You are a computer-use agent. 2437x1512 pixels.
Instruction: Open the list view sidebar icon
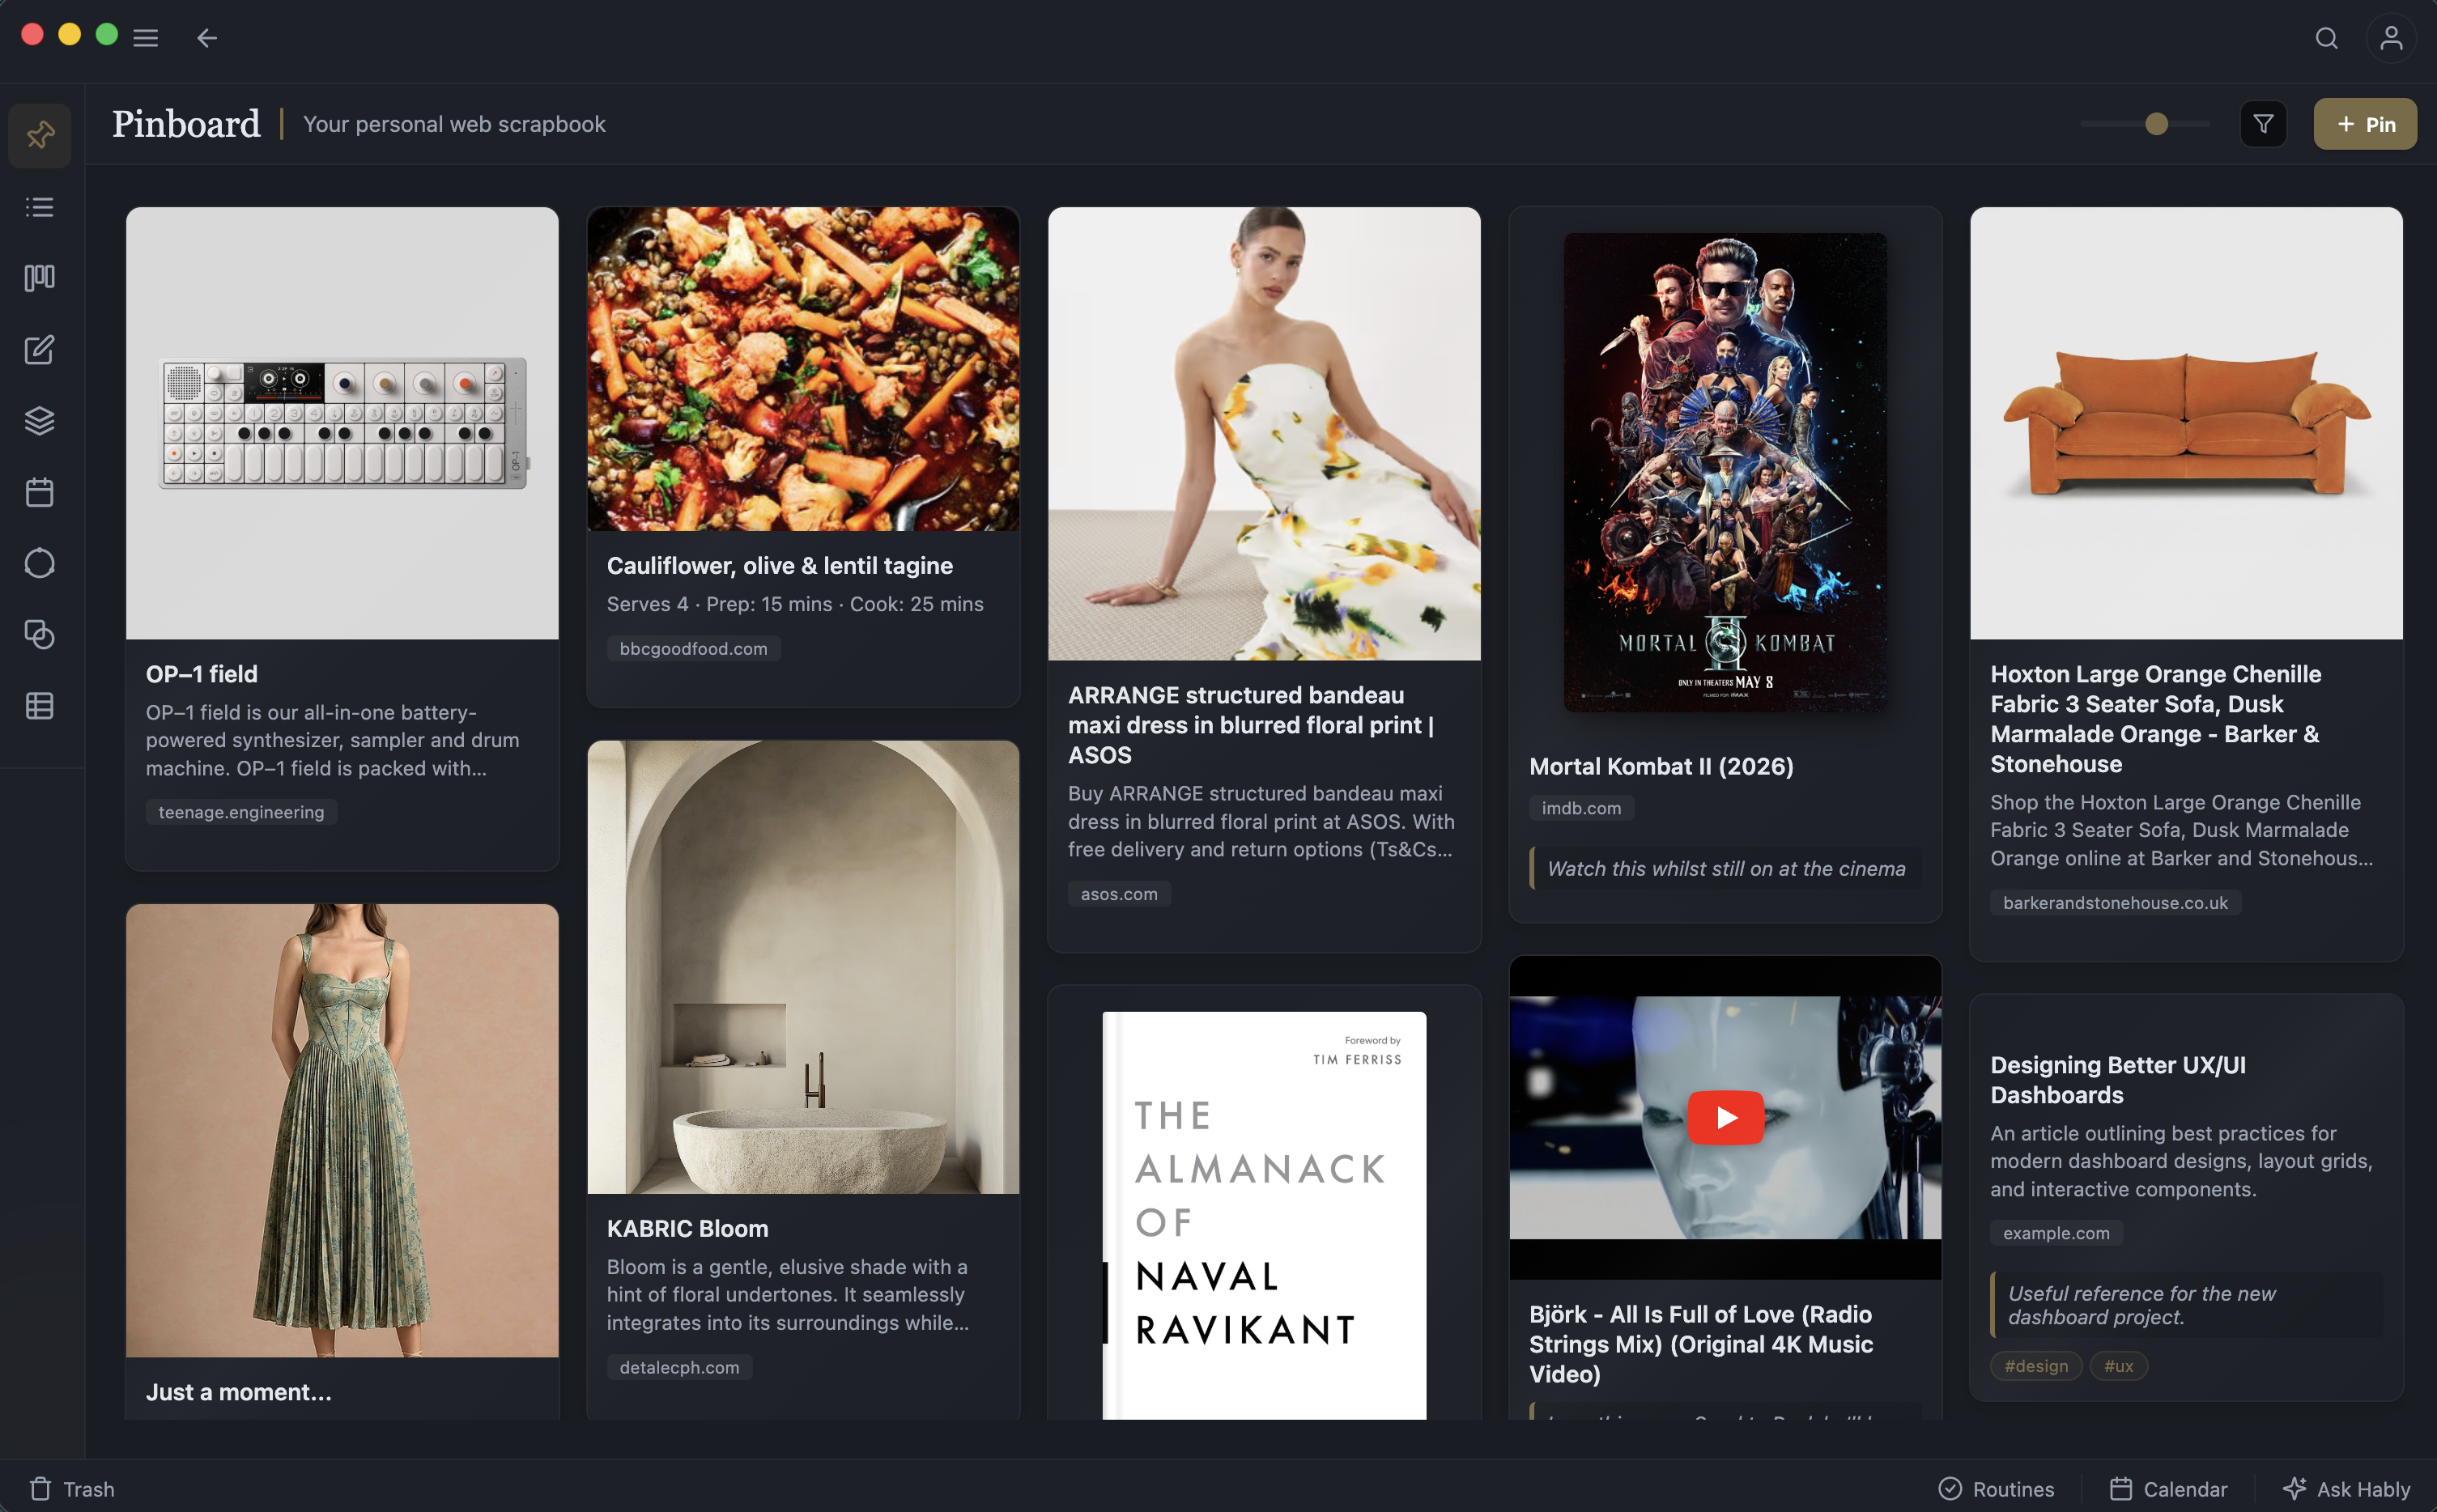(40, 207)
